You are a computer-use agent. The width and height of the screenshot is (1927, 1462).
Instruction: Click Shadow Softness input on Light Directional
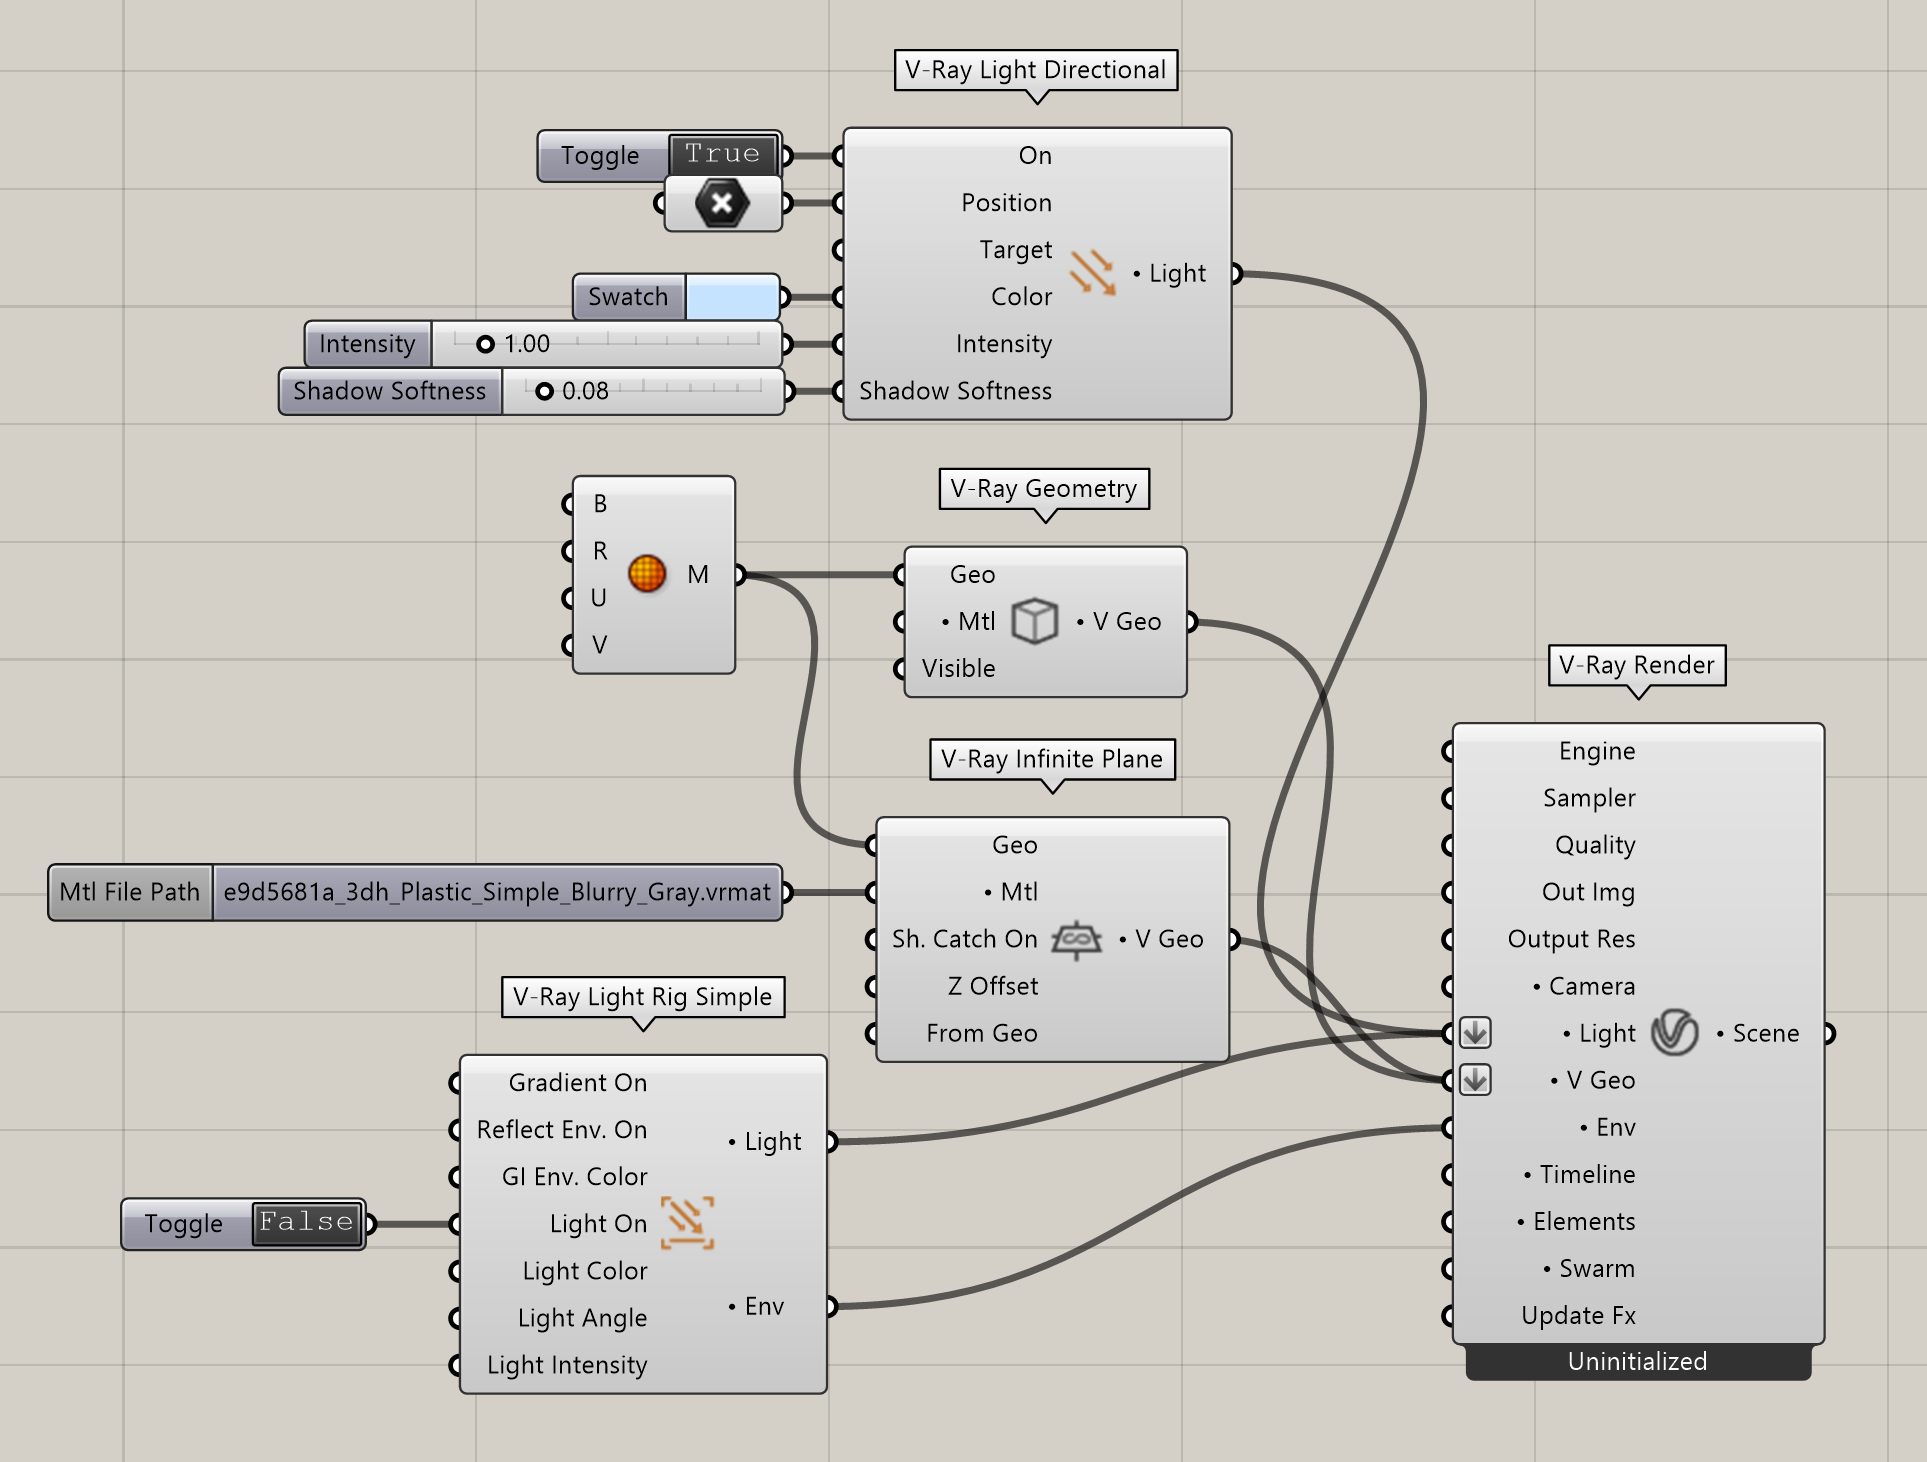pos(955,391)
